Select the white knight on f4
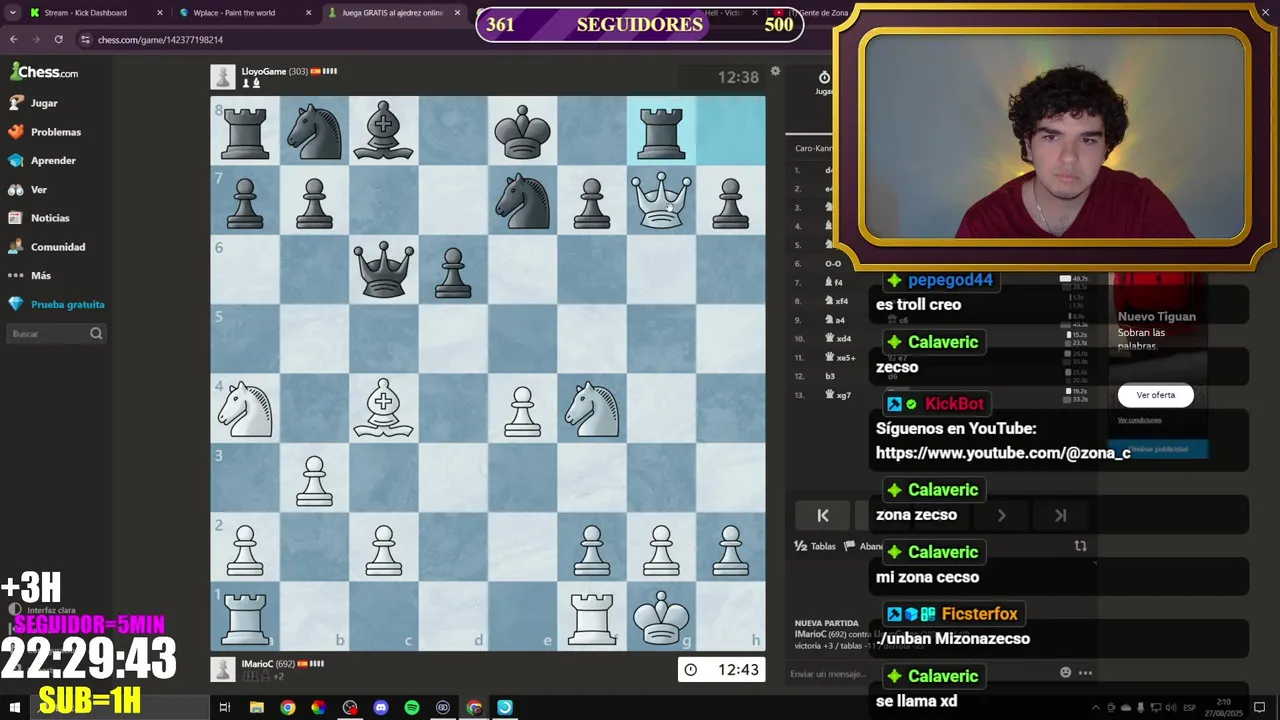The height and width of the screenshot is (720, 1280). [592, 408]
